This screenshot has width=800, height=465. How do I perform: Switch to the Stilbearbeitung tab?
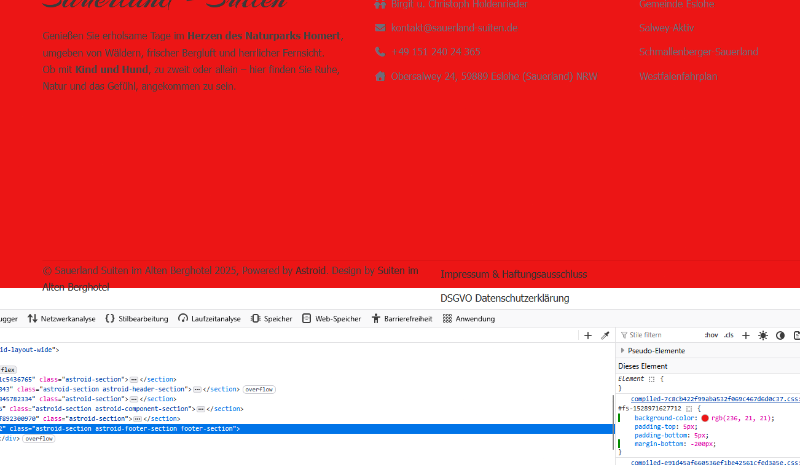coord(136,319)
